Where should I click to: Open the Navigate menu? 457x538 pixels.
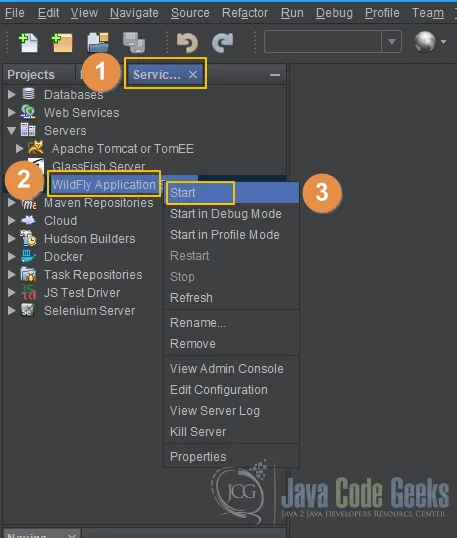(134, 13)
